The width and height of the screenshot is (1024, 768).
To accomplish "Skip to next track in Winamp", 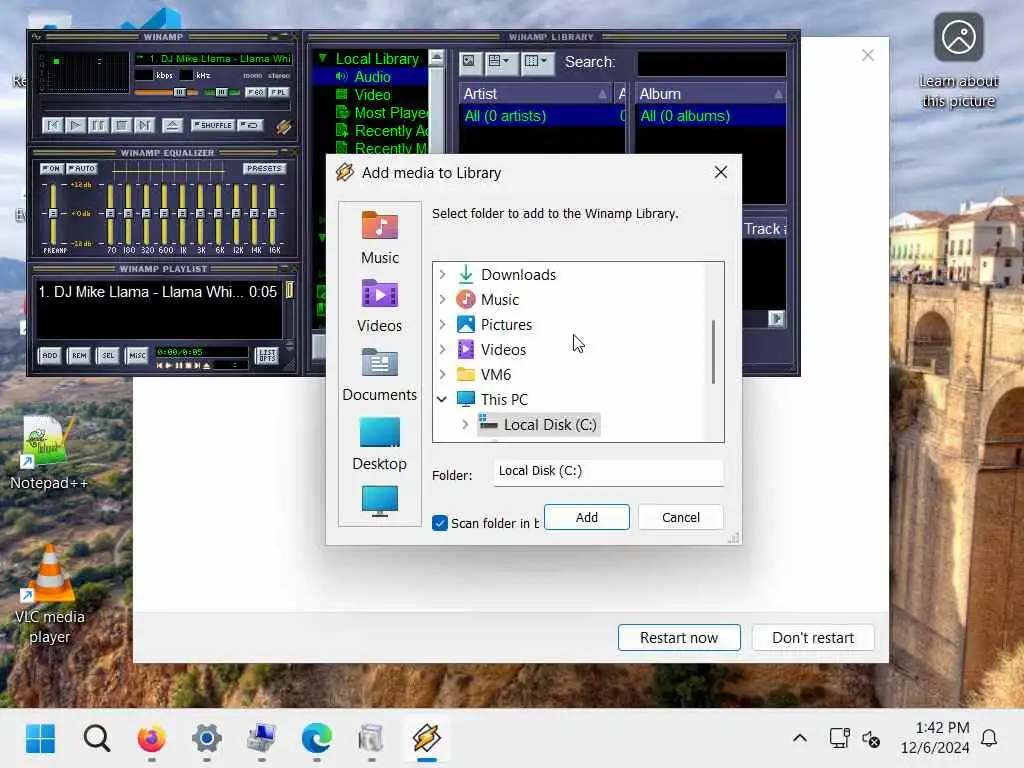I will (x=144, y=125).
